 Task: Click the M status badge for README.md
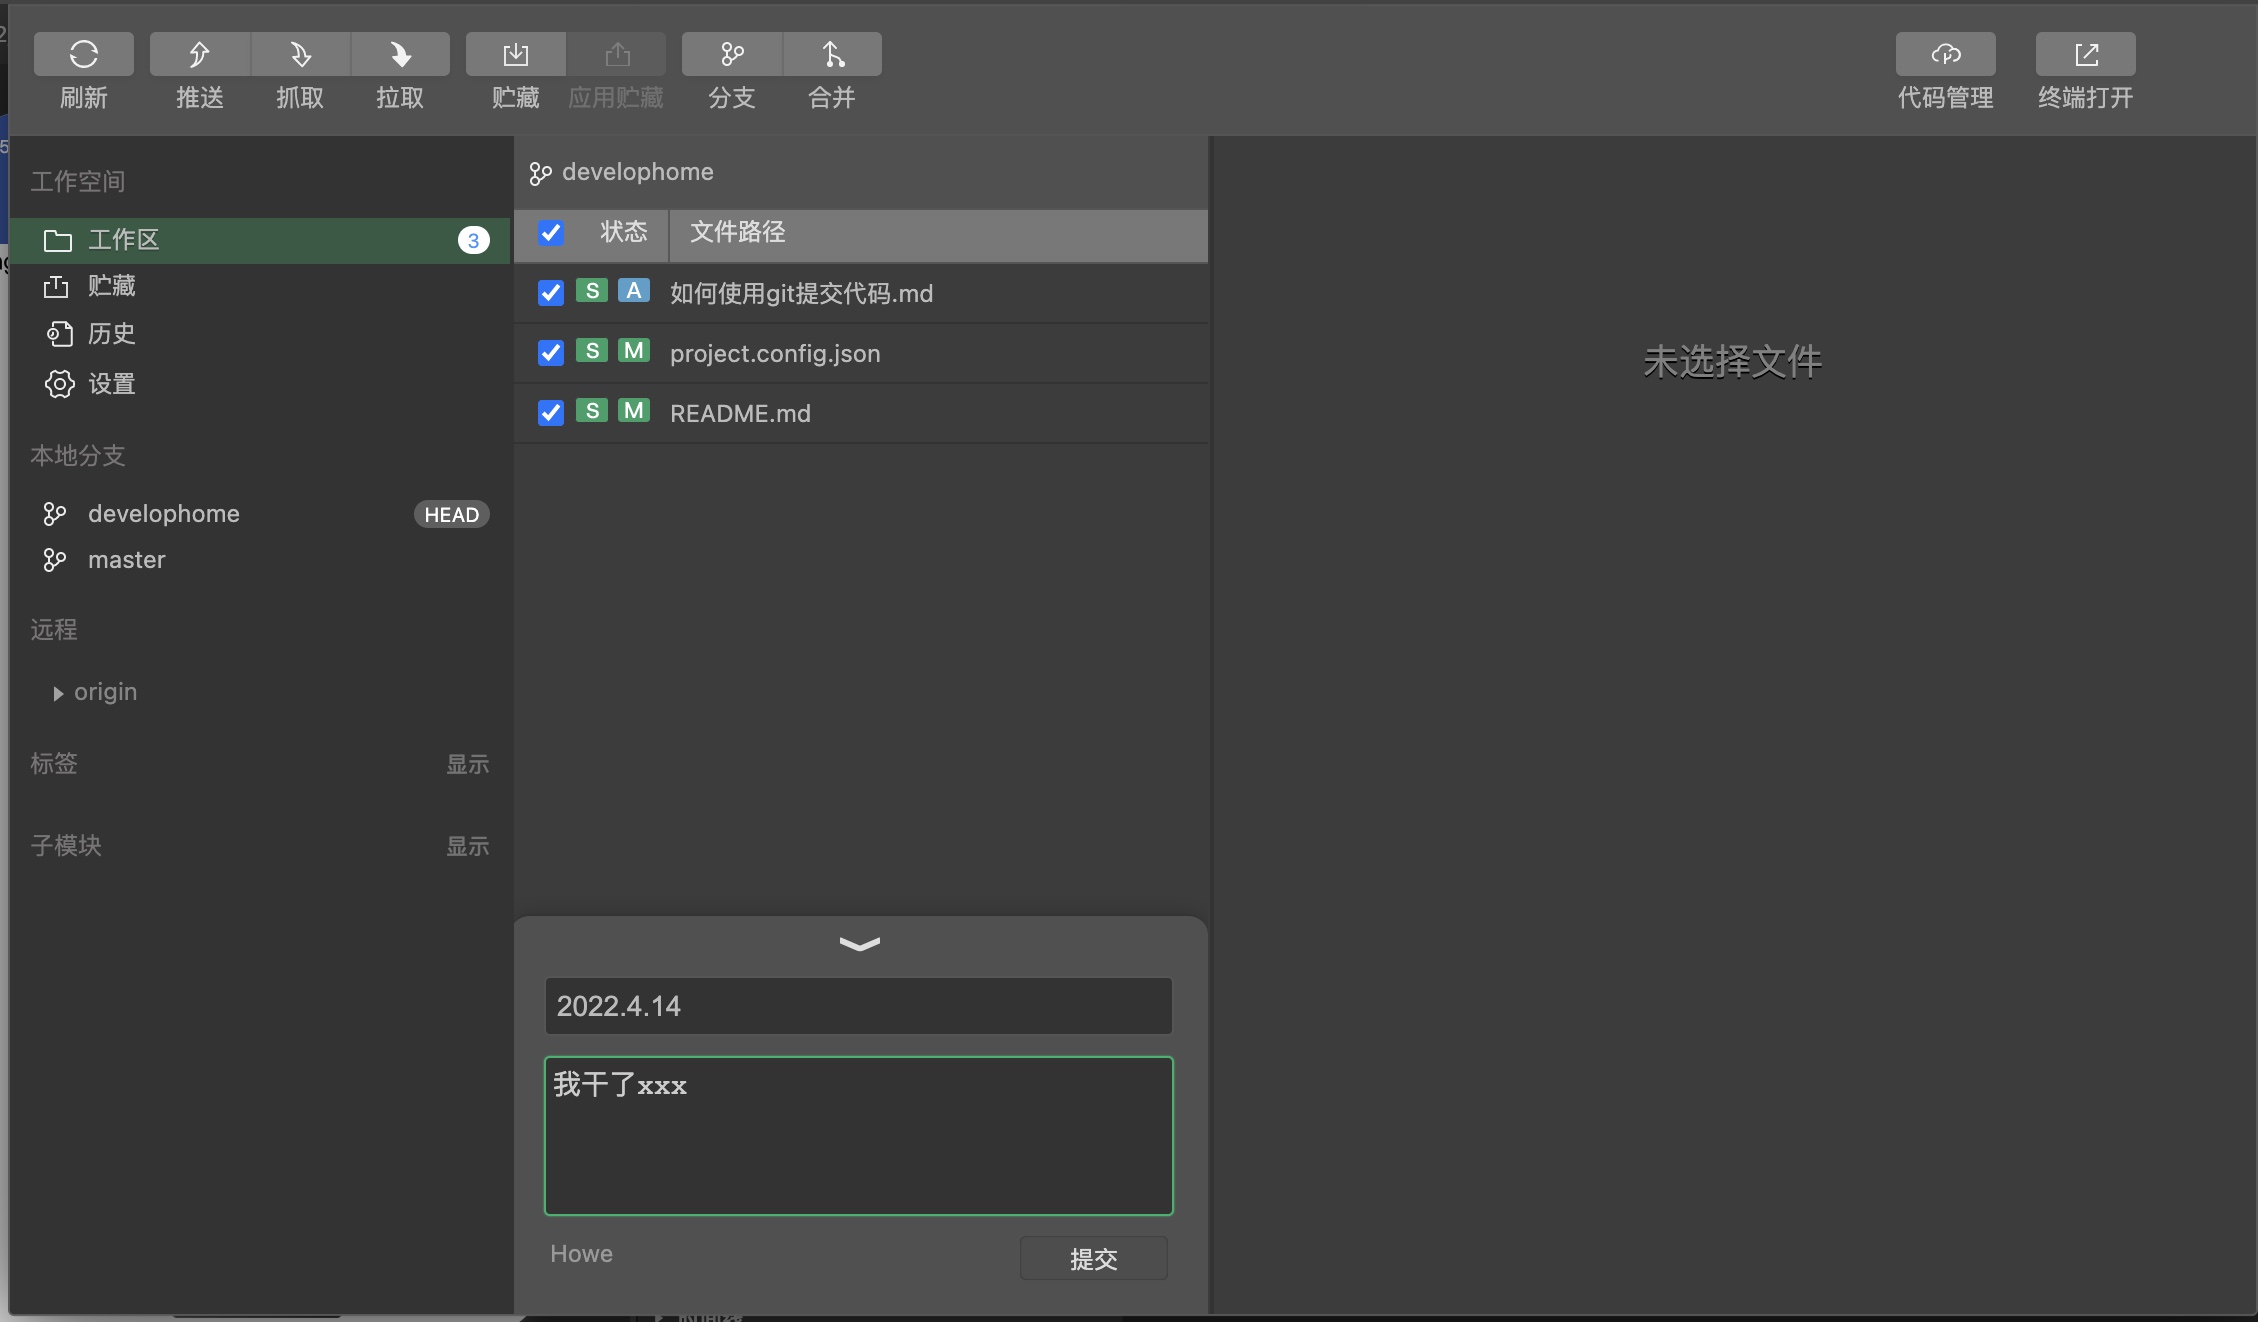pyautogui.click(x=634, y=411)
